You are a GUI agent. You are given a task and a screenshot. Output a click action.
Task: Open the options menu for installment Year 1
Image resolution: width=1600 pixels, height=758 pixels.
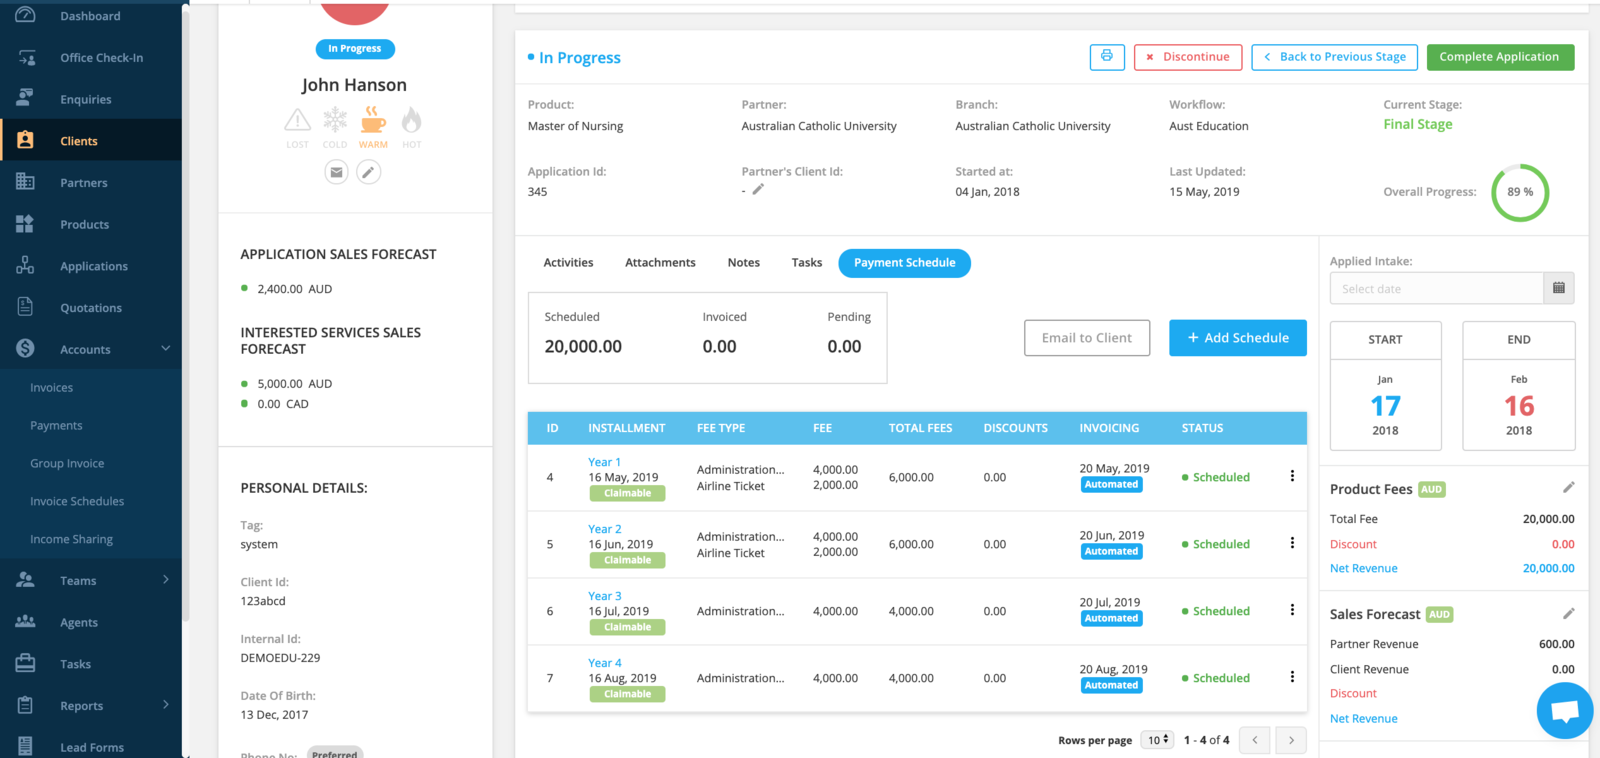1292,477
